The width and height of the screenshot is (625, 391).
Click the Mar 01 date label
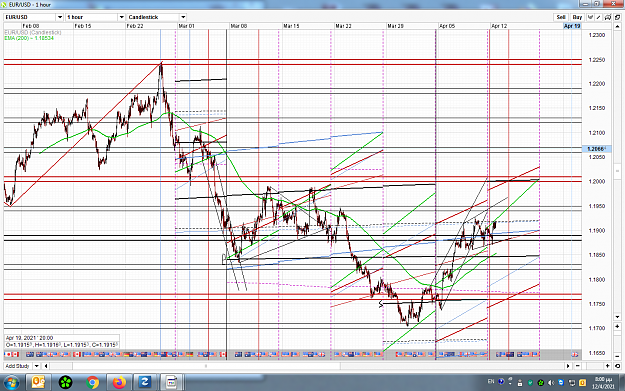click(x=186, y=26)
